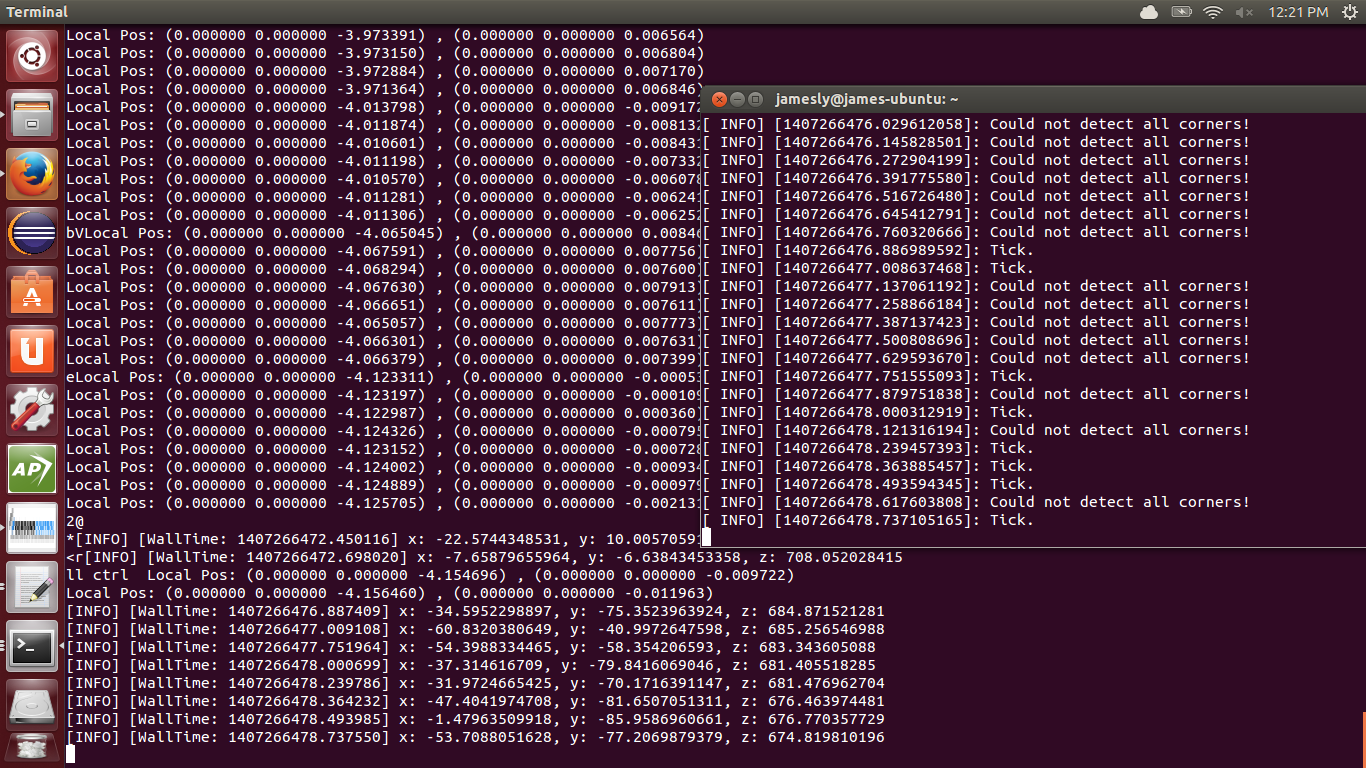Open the text editor from the launcher

coord(32,587)
